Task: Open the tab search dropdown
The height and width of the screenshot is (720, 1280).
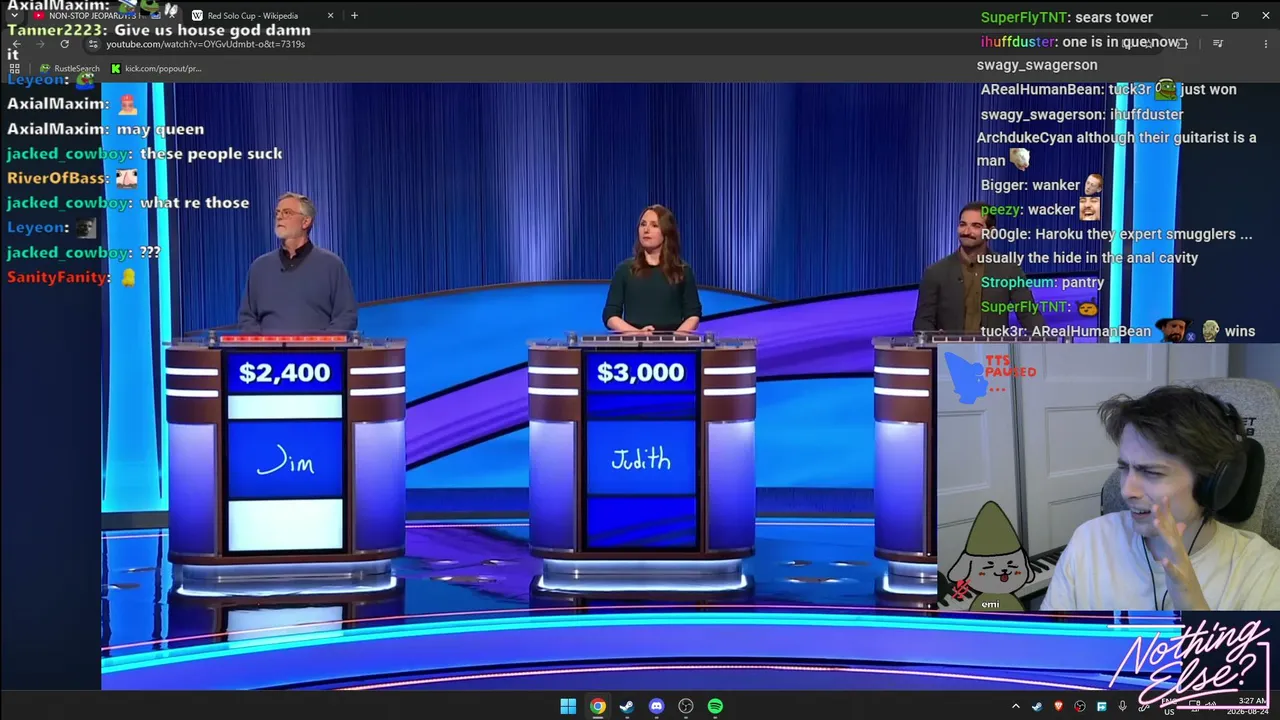Action: click(14, 15)
